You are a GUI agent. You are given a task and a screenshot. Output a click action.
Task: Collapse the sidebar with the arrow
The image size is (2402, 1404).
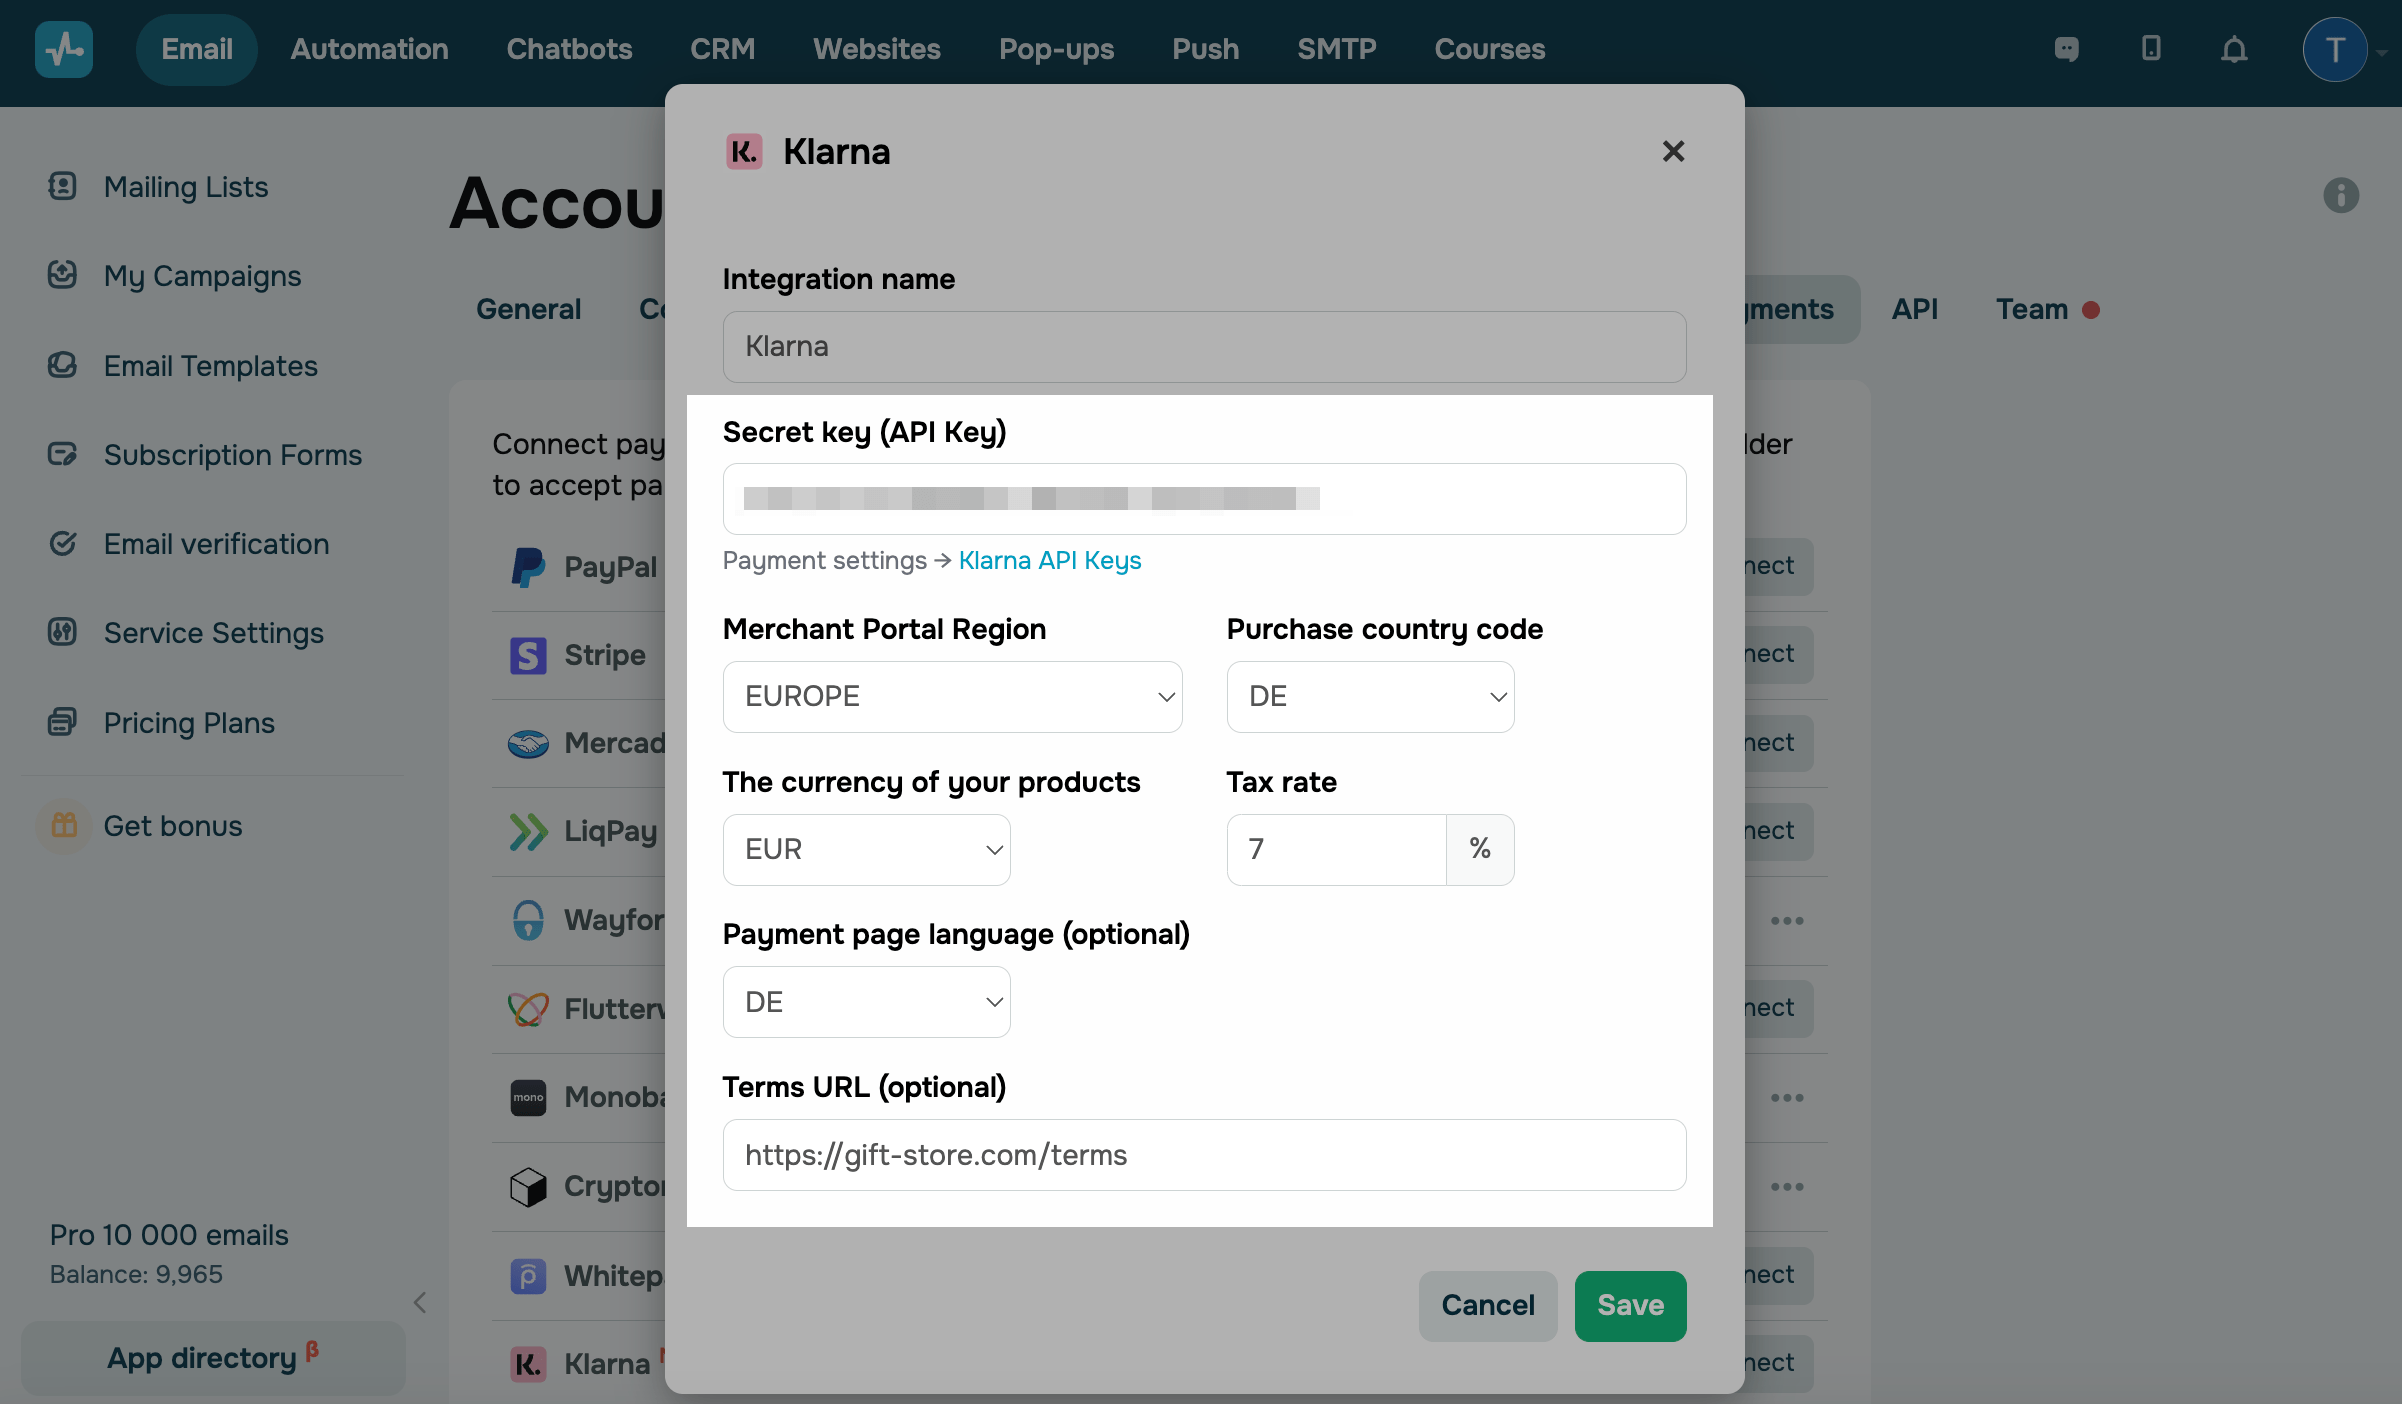tap(420, 1302)
